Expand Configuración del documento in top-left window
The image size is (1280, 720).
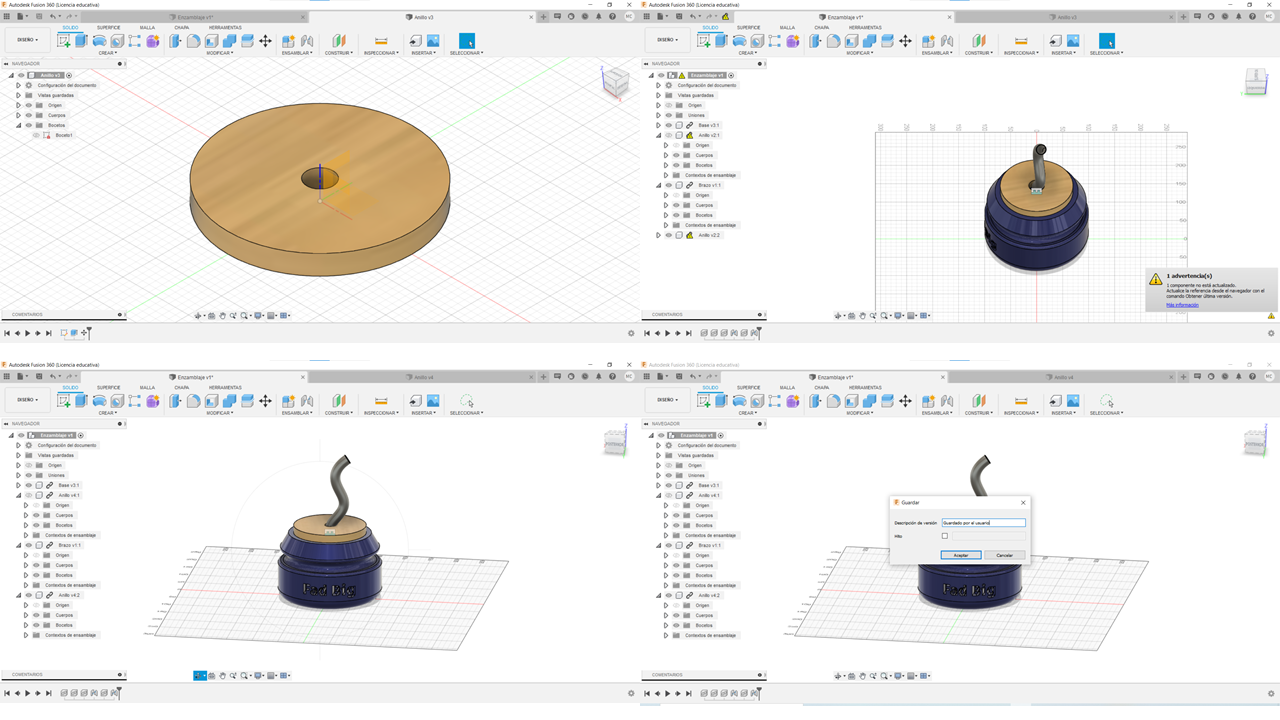[x=18, y=85]
